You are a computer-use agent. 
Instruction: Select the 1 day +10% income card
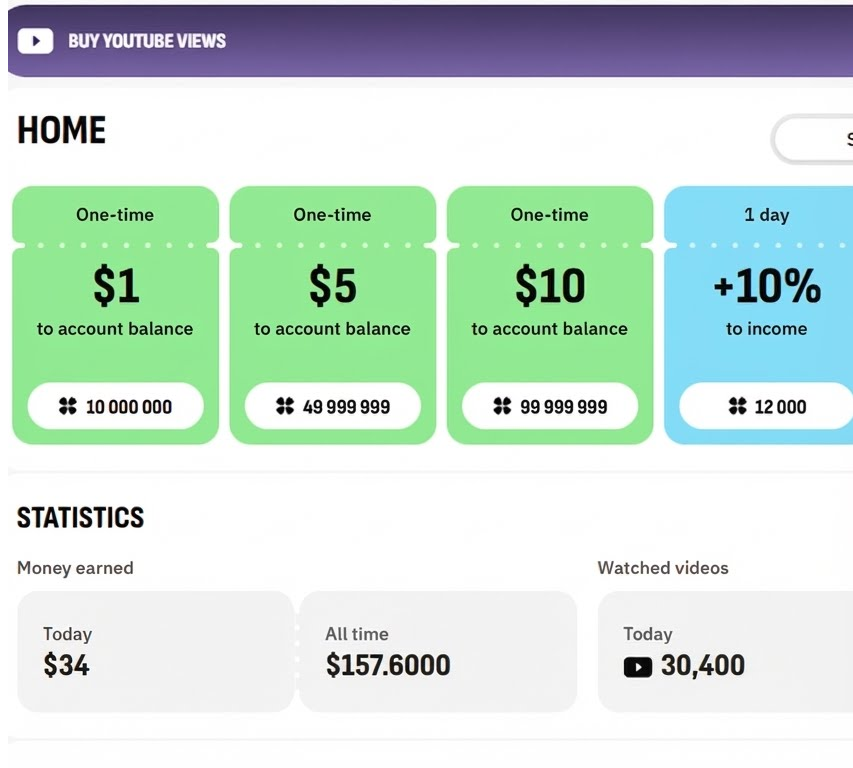coord(766,300)
